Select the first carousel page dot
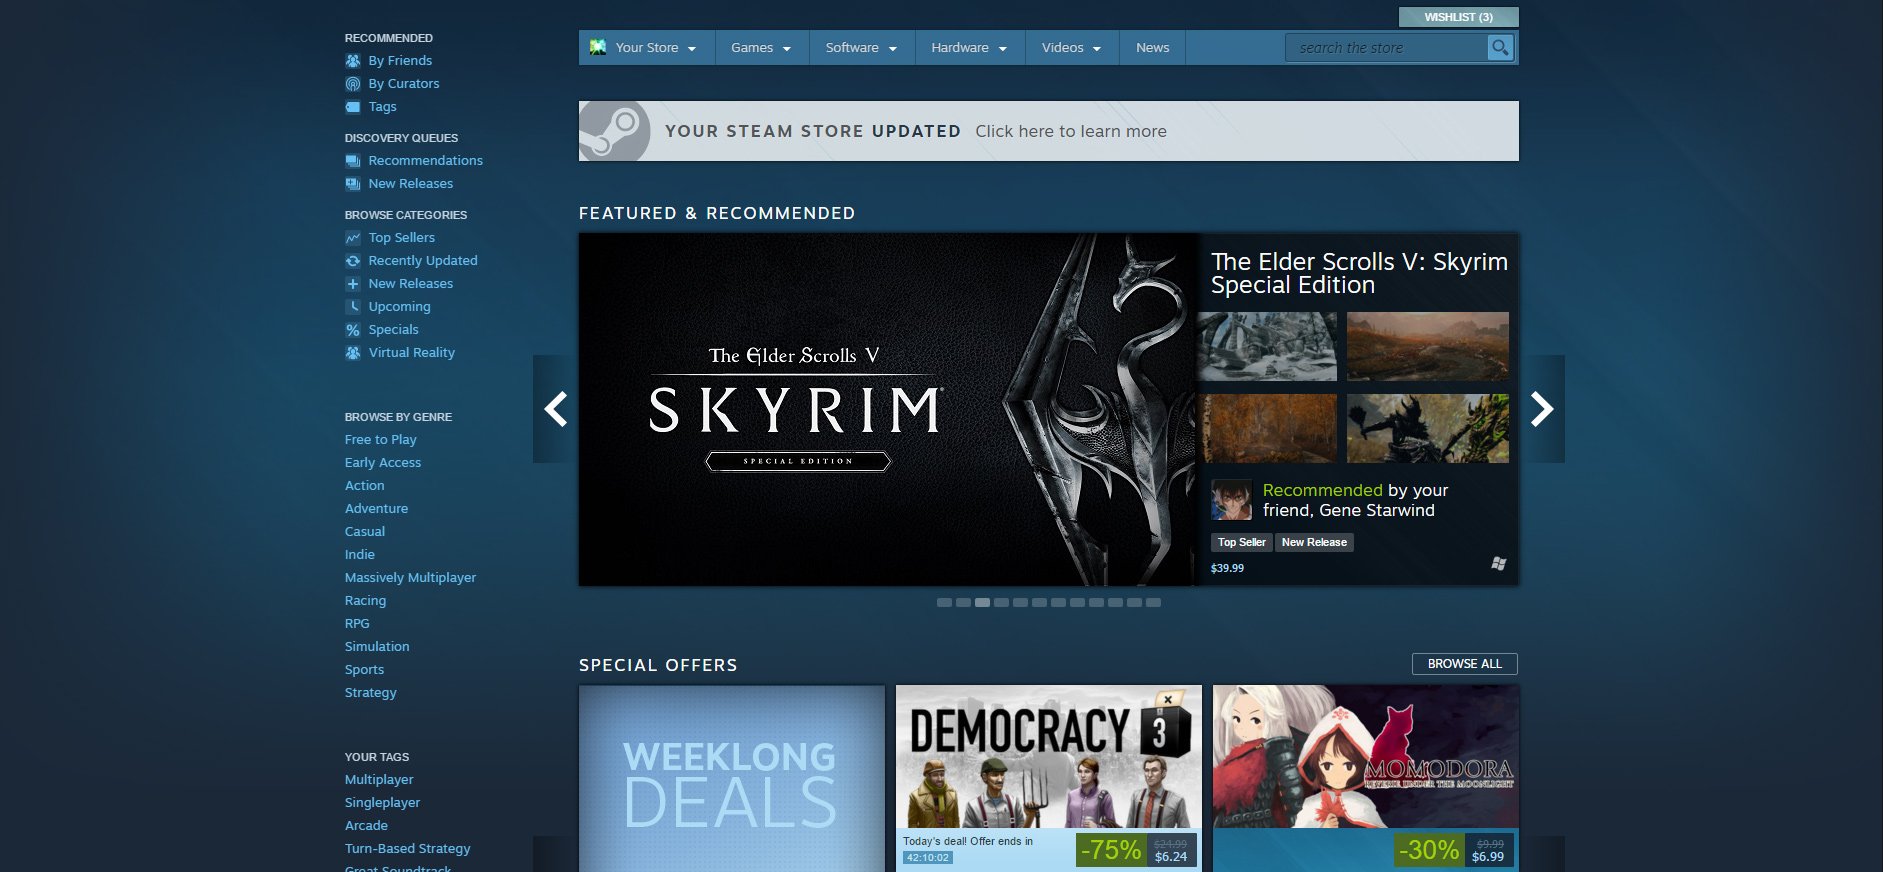Screen dimensions: 1883x872 944,603
